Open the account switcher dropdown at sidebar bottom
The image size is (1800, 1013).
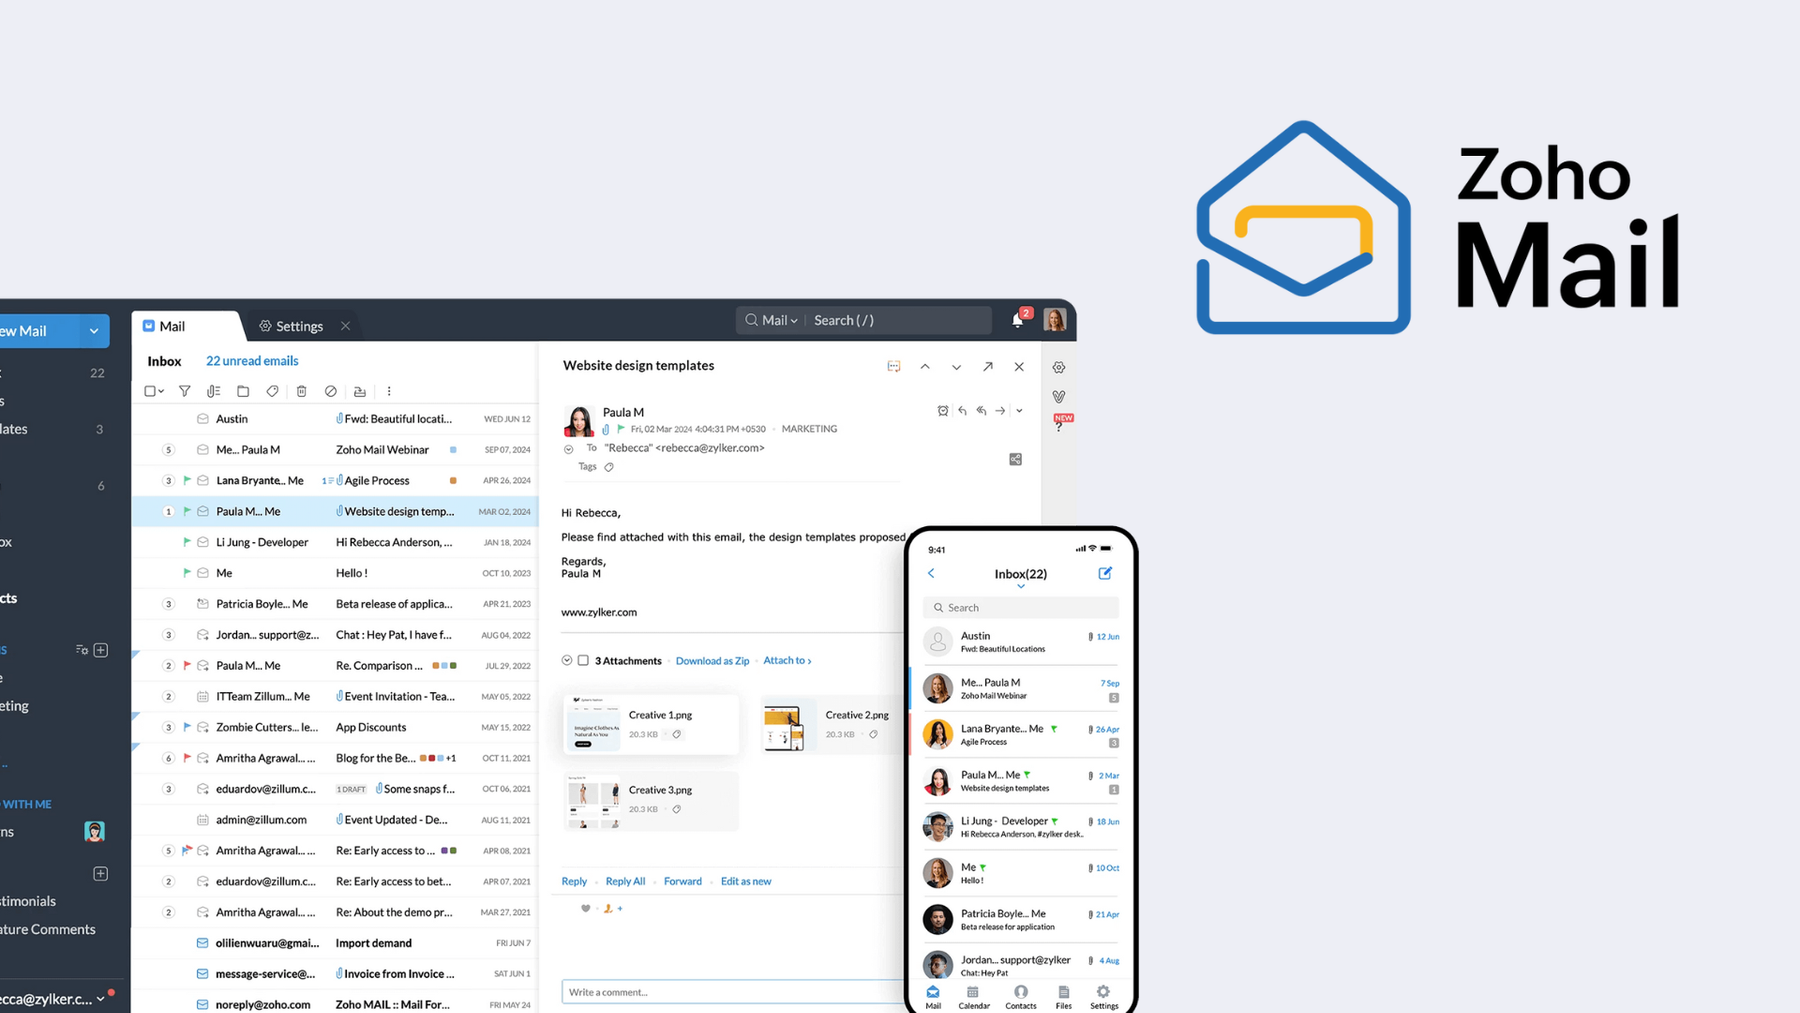(x=101, y=998)
